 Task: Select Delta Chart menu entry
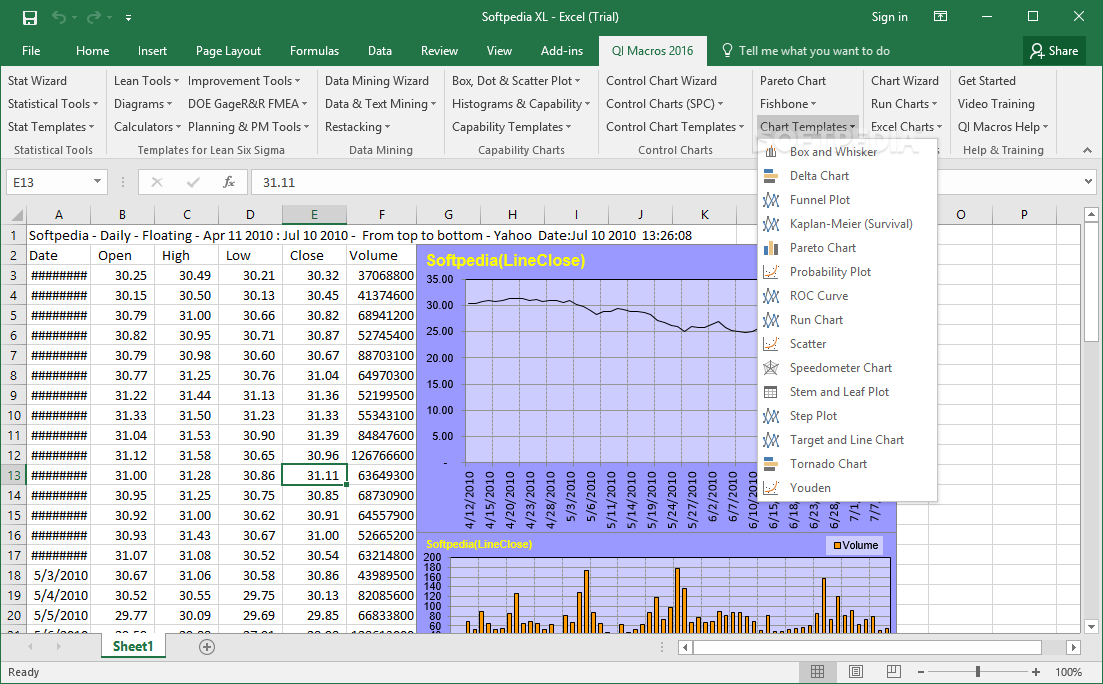[x=847, y=176]
